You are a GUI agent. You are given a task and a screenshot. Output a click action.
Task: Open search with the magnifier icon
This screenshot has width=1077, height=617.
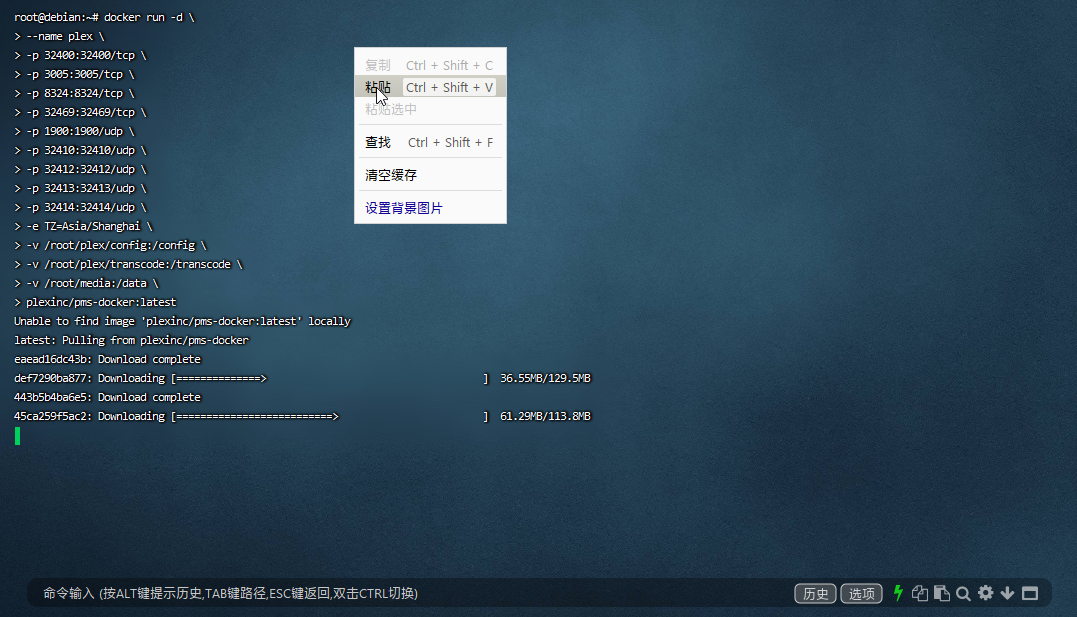(x=963, y=593)
